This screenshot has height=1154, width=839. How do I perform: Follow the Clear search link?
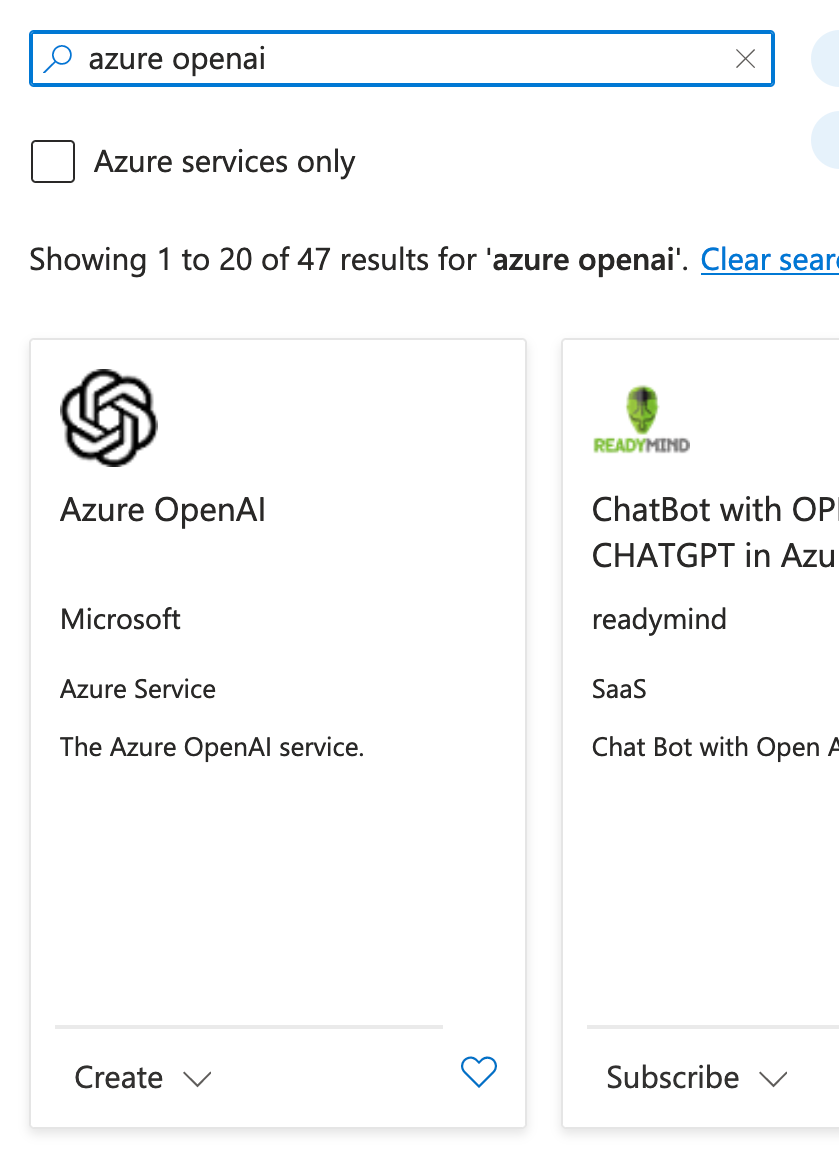point(770,259)
